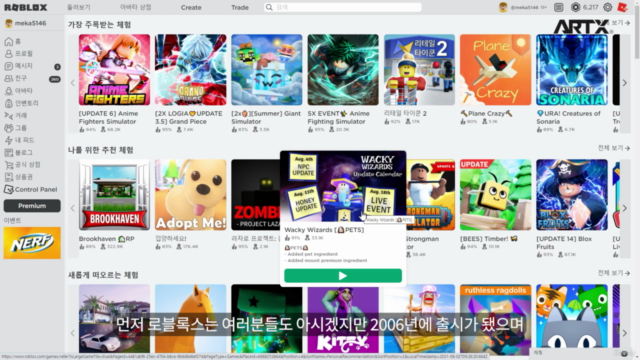The width and height of the screenshot is (640, 360).
Task: Open the Roblox logo home link
Action: coord(25,7)
